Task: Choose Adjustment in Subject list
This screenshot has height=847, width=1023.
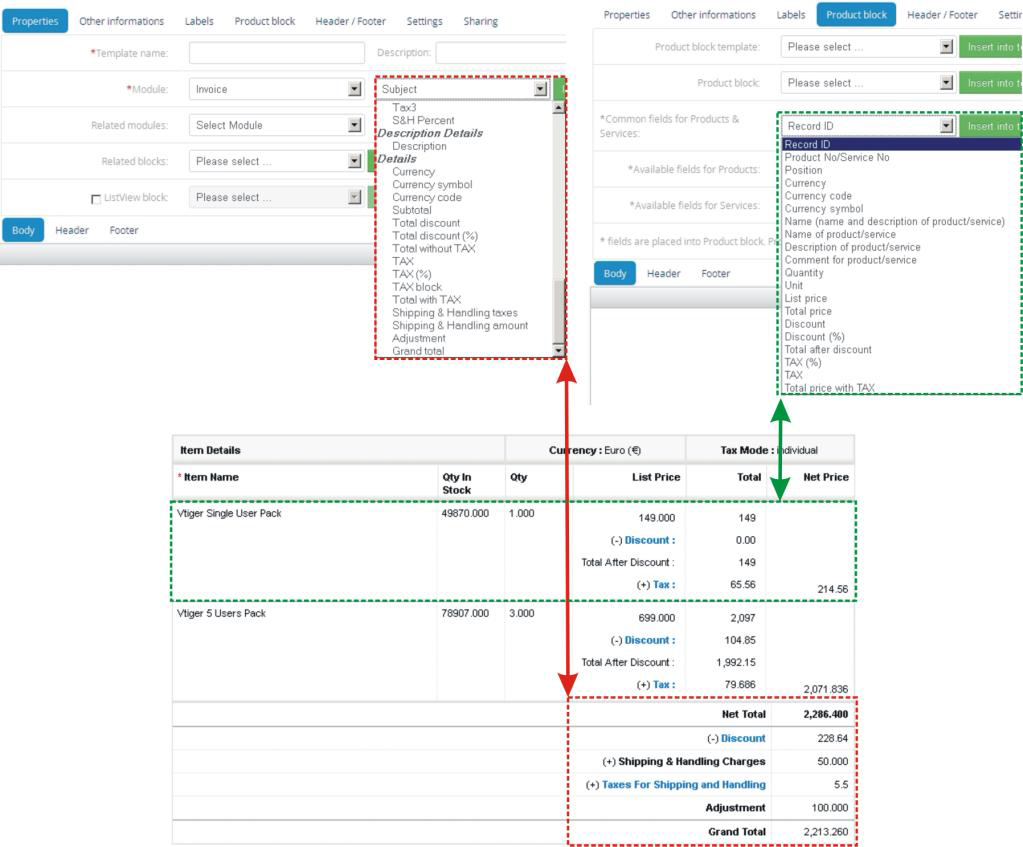Action: 419,338
